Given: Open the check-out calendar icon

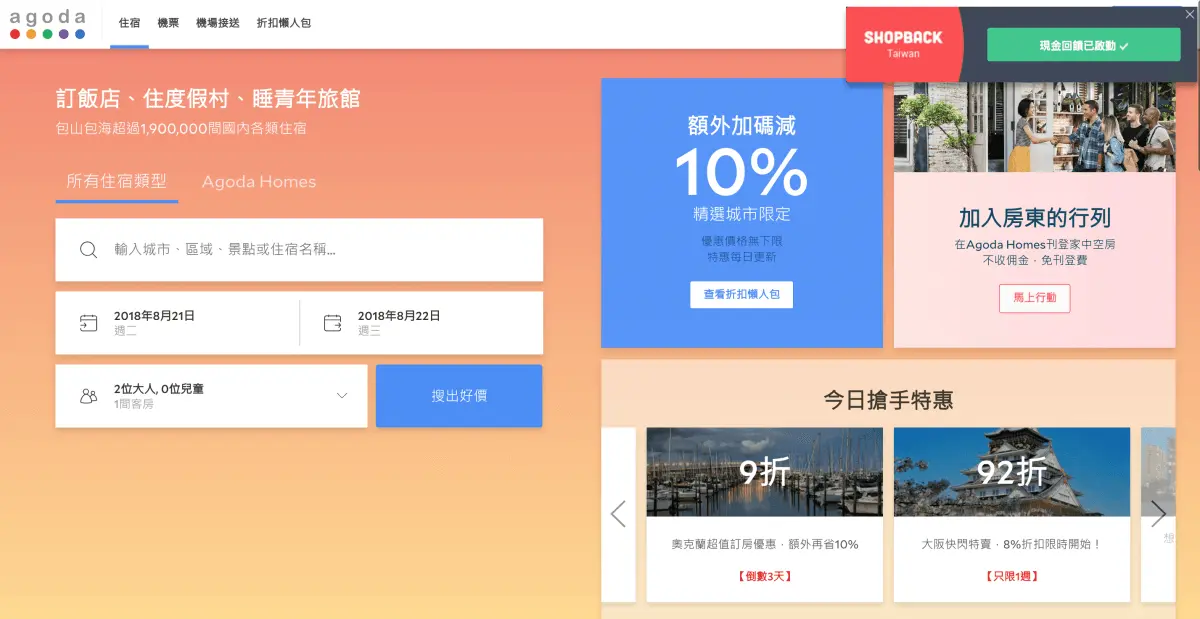Looking at the screenshot, I should coord(333,323).
